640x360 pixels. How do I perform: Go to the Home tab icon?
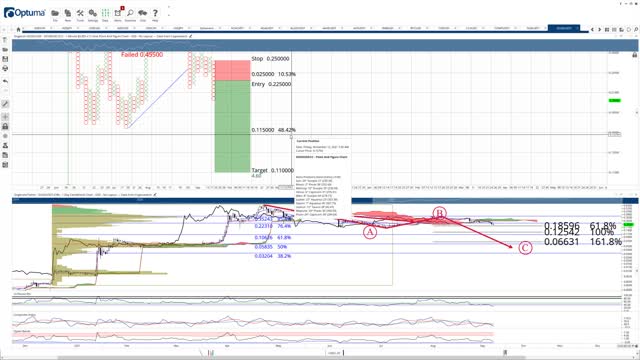pyautogui.click(x=18, y=29)
